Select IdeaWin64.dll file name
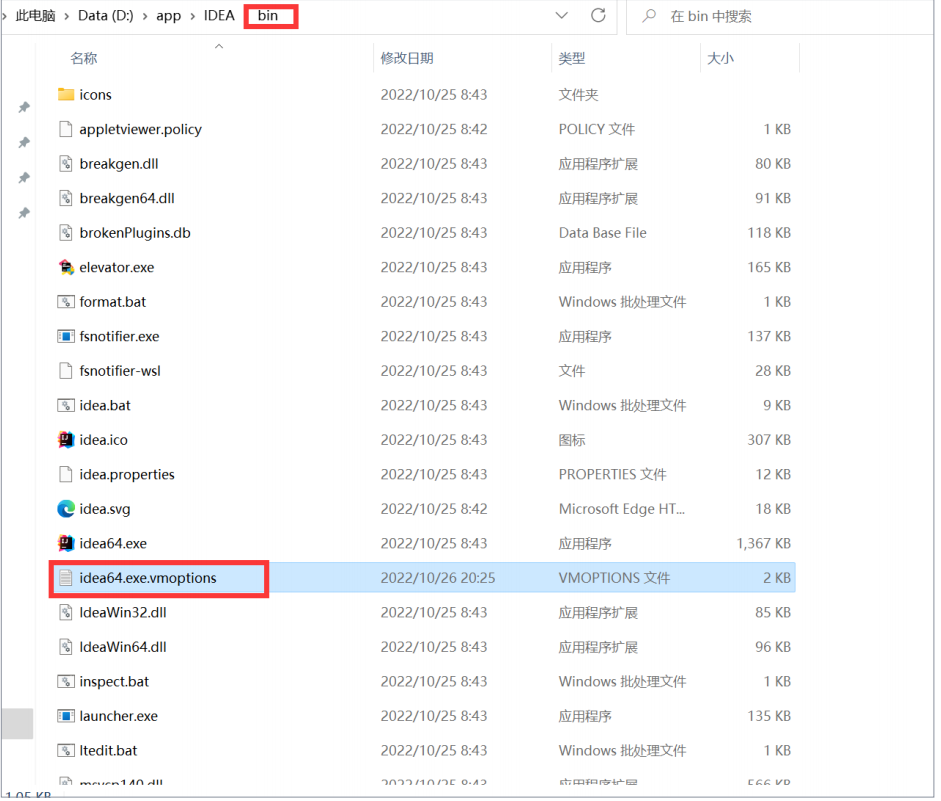 point(123,647)
